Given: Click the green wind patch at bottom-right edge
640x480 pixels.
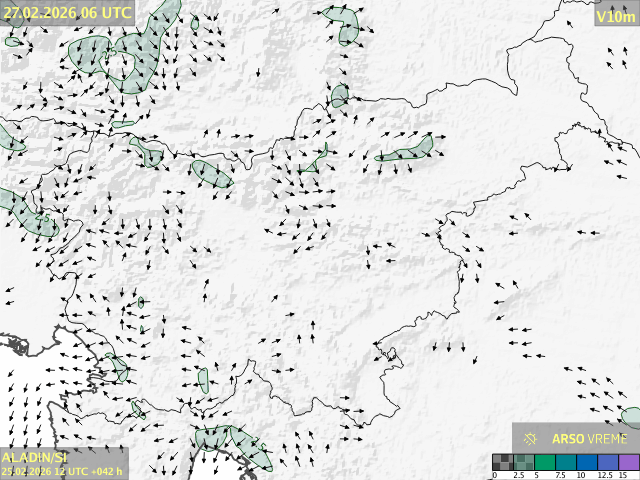Looking at the screenshot, I should point(631,417).
